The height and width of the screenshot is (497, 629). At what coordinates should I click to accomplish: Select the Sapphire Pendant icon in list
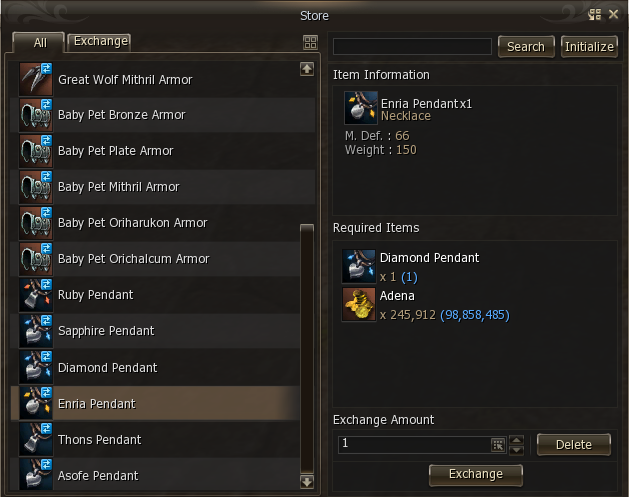point(36,331)
